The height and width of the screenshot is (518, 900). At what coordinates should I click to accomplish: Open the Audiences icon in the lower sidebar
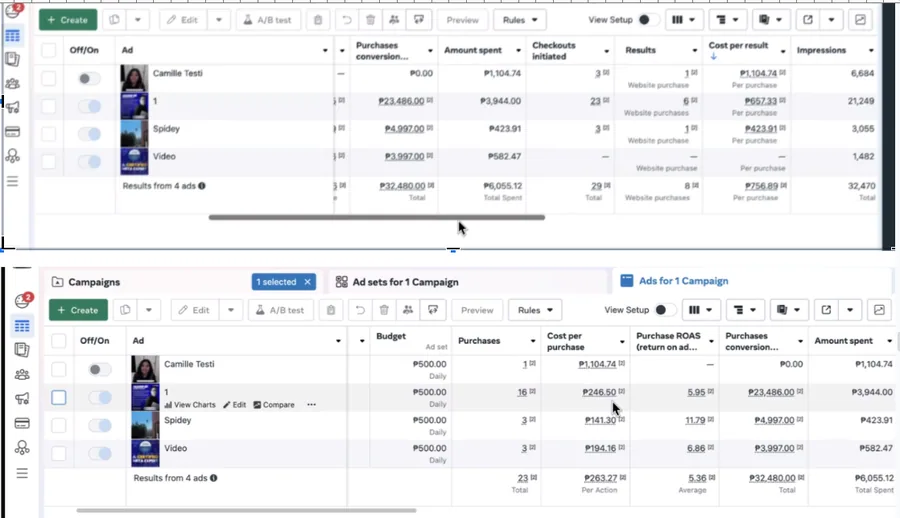[22, 374]
